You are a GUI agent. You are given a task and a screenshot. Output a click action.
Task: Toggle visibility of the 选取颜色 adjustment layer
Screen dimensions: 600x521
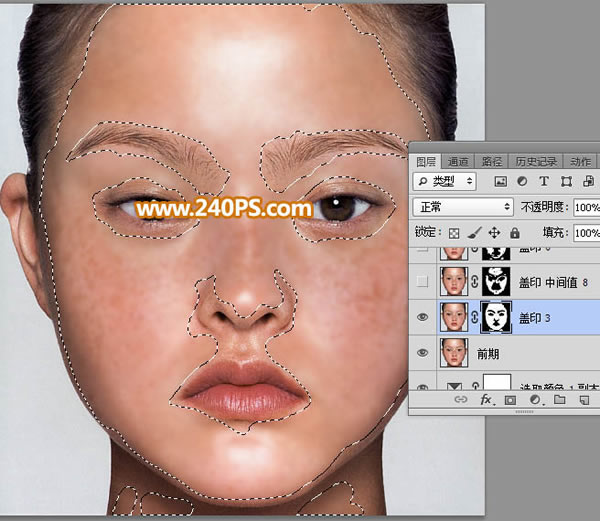(422, 387)
